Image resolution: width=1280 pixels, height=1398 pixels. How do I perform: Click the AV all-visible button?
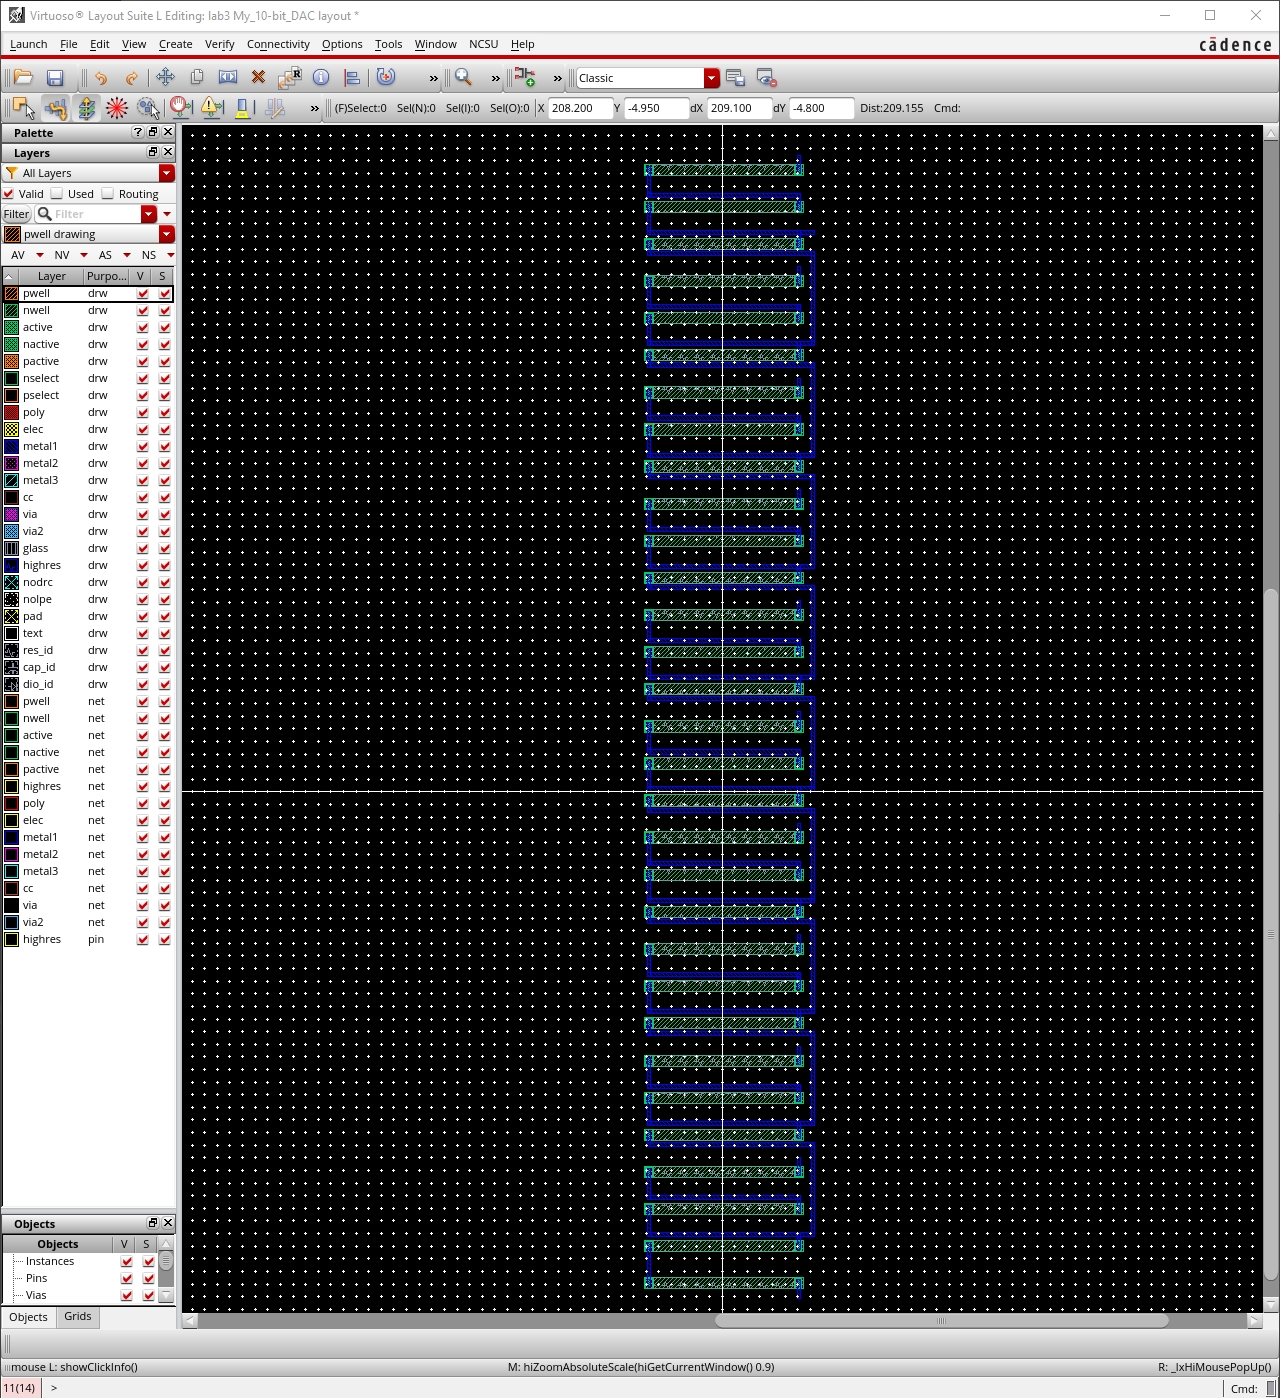coord(18,255)
